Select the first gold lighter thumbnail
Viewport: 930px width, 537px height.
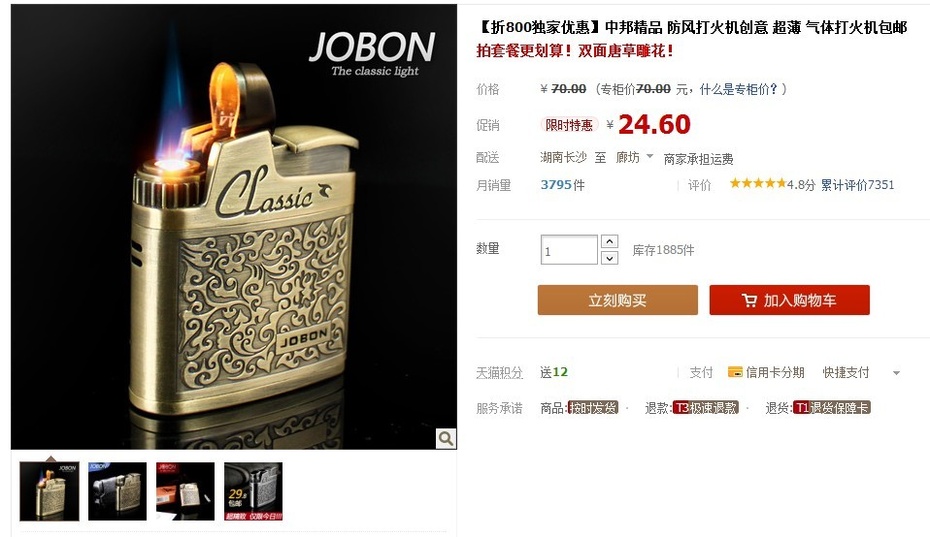click(49, 491)
